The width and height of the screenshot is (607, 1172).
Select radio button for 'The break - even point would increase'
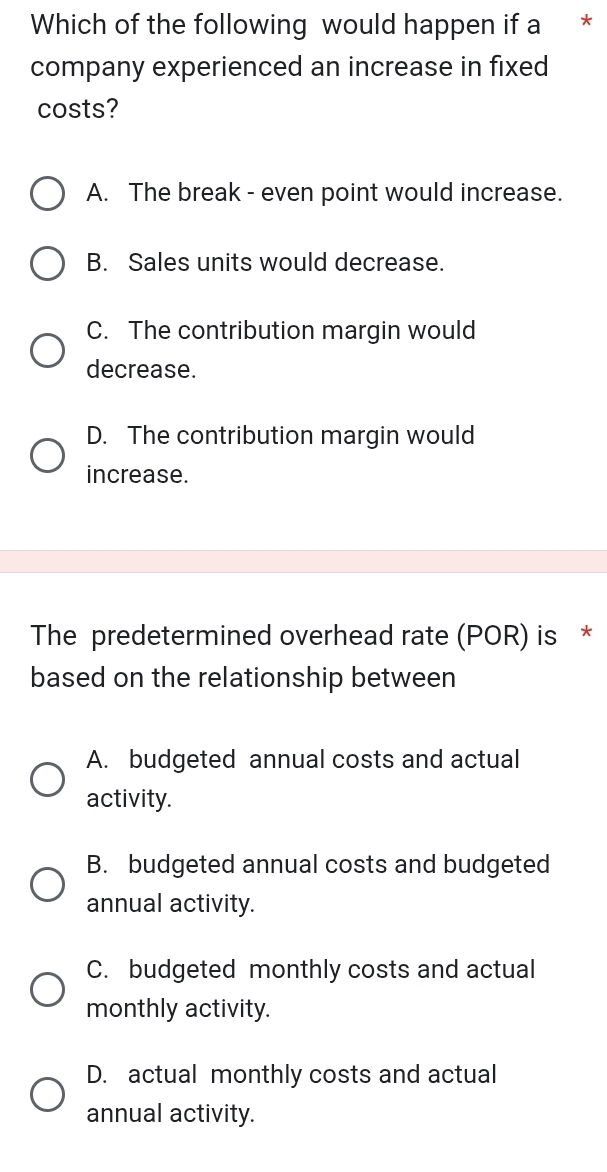pos(47,194)
